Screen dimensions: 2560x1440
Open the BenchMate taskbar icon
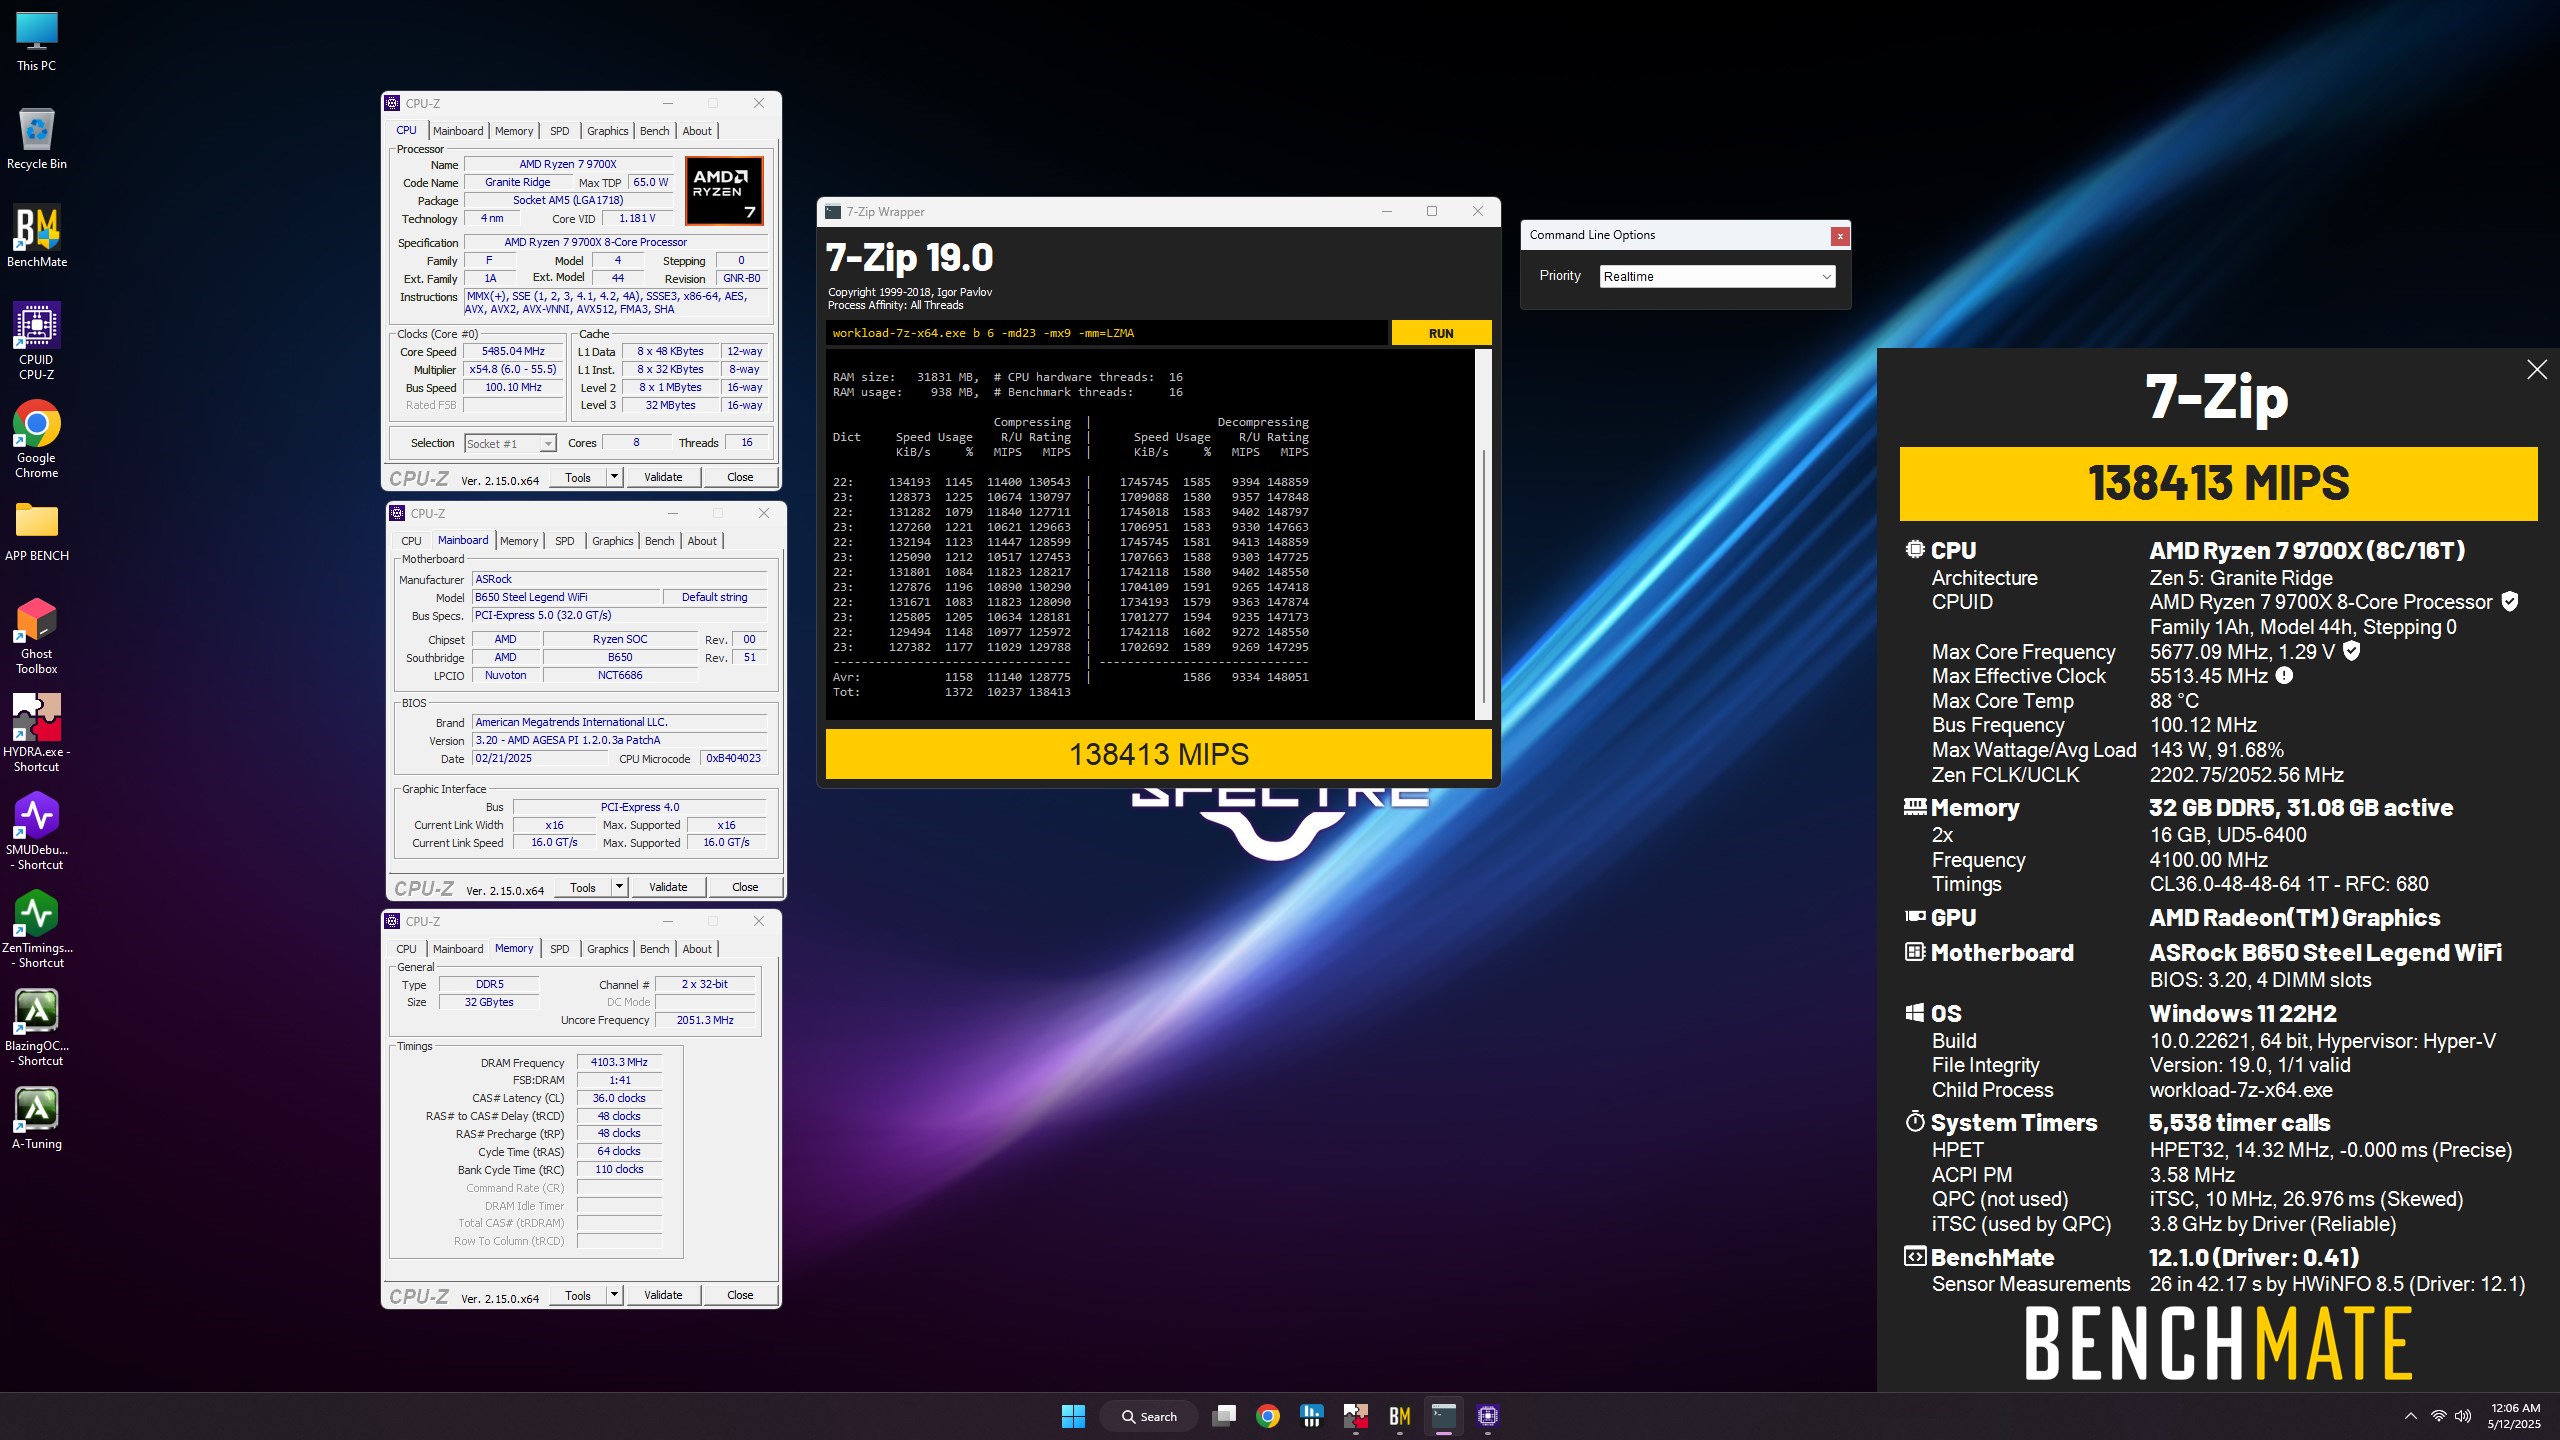pyautogui.click(x=1400, y=1416)
